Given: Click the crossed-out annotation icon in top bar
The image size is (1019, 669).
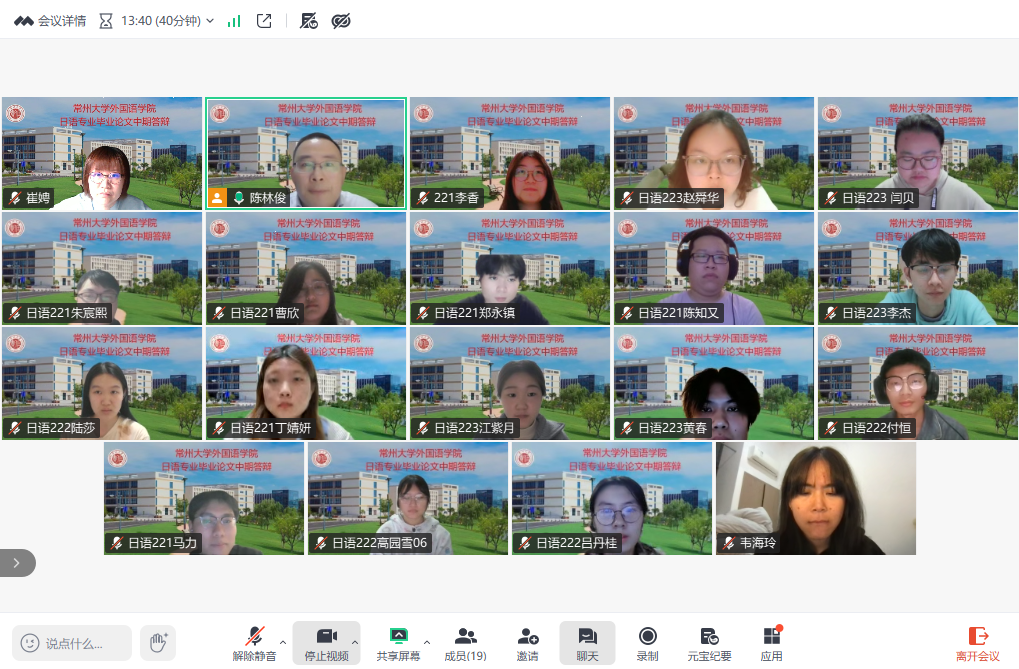Looking at the screenshot, I should click(x=309, y=21).
